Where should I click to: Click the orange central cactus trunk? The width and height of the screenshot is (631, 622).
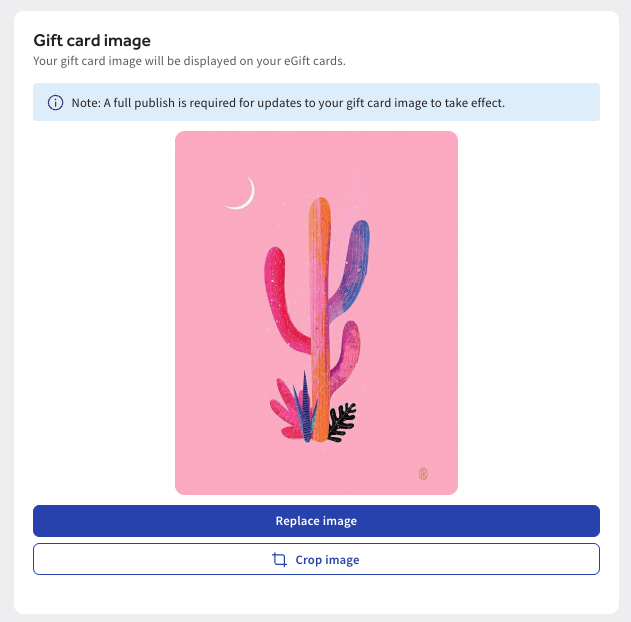pos(319,300)
